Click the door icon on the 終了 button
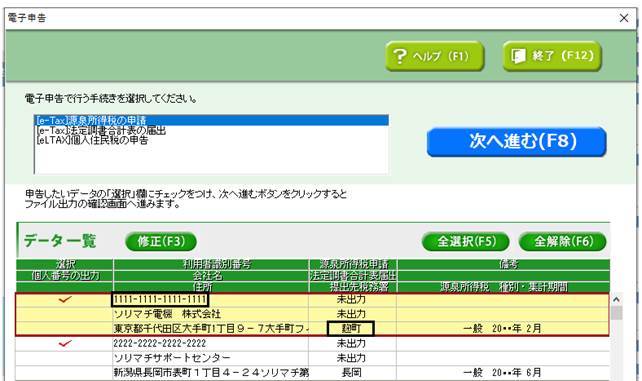 pyautogui.click(x=518, y=56)
